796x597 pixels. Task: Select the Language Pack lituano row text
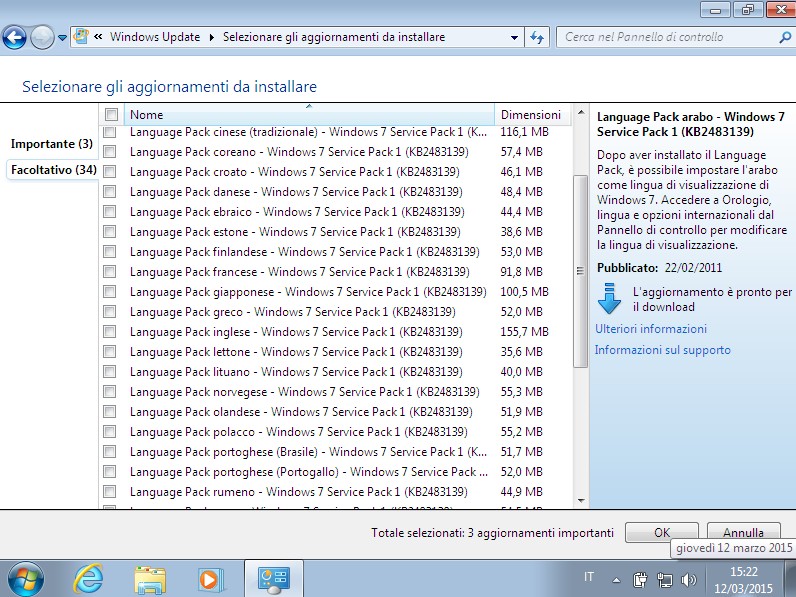tap(296, 372)
